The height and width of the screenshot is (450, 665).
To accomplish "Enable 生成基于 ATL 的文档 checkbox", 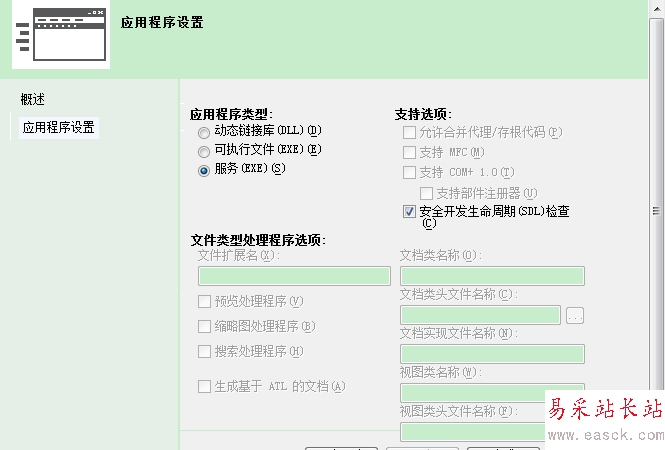I will (x=205, y=387).
